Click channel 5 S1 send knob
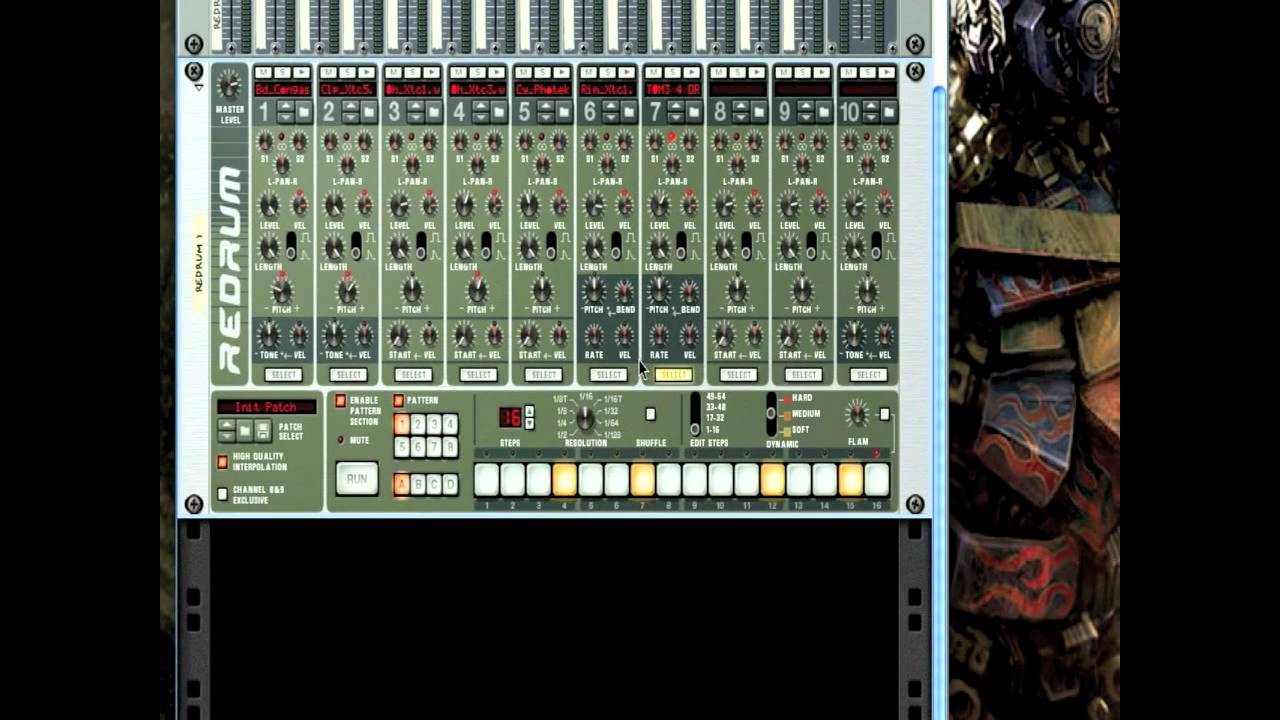1280x720 pixels. coord(525,142)
